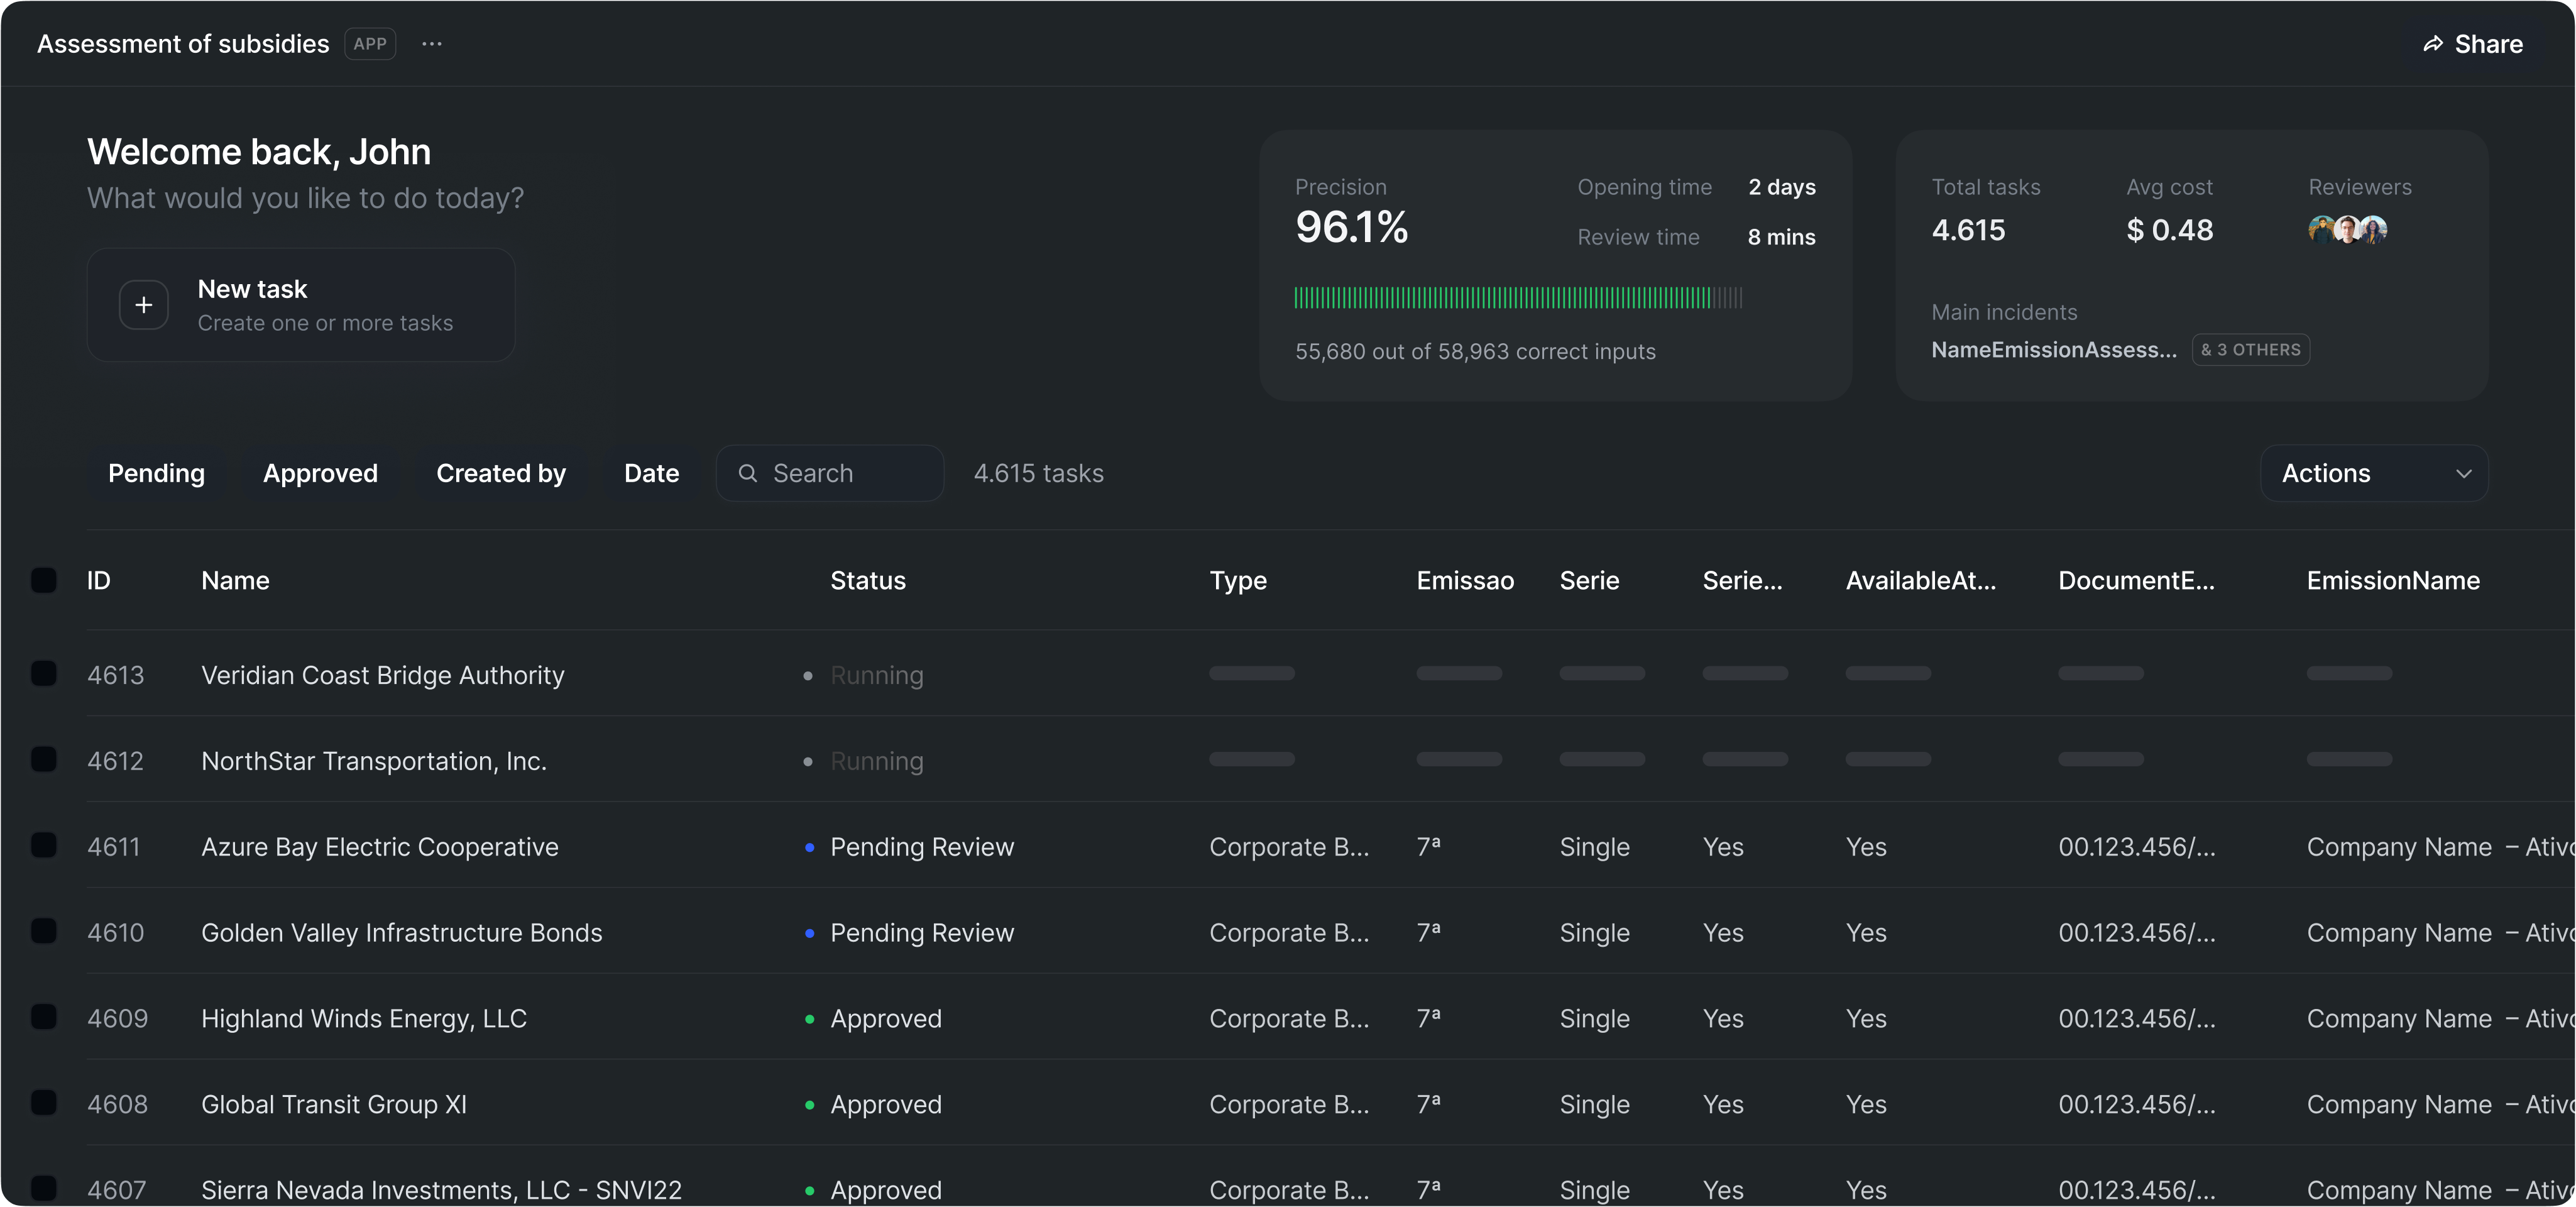This screenshot has width=2576, height=1207.
Task: Click the magnifier icon in search box
Action: click(747, 473)
